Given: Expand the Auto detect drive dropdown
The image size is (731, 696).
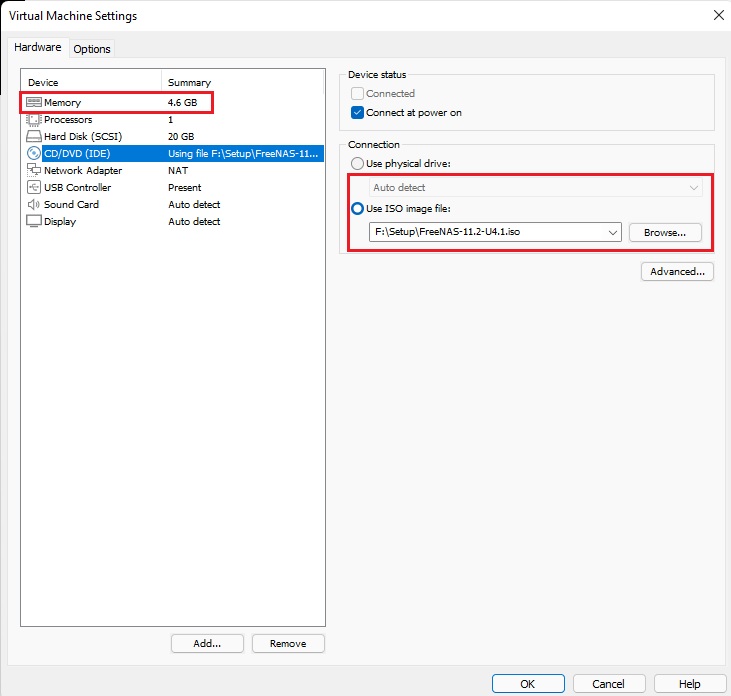Looking at the screenshot, I should (x=693, y=187).
